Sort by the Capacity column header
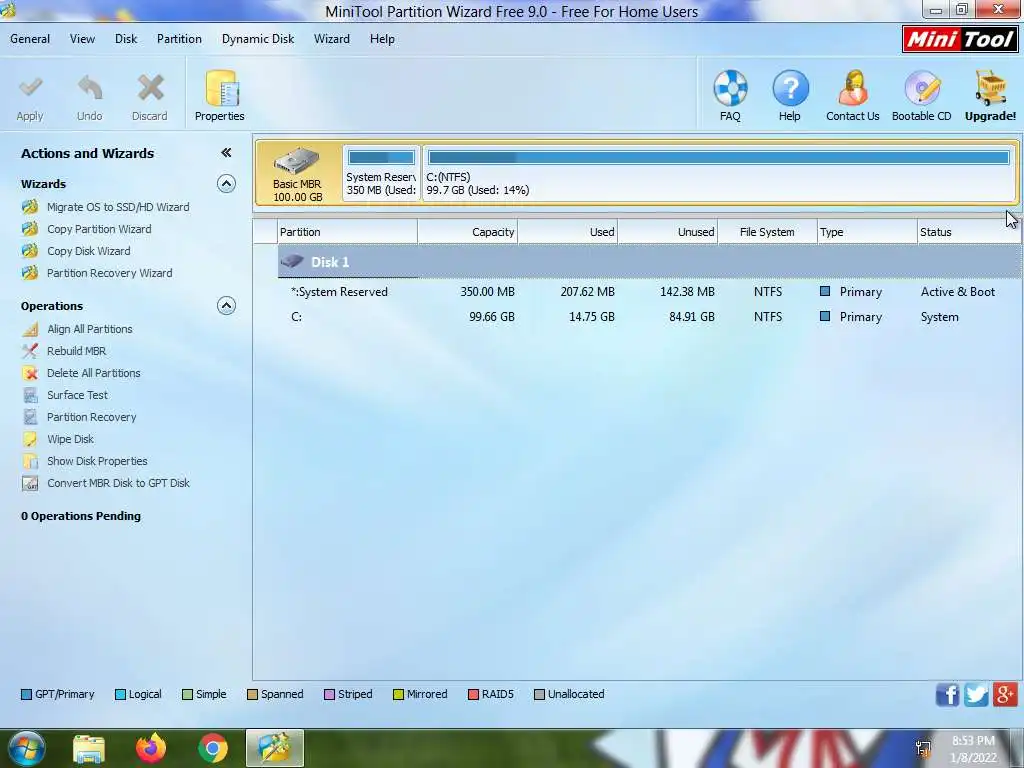 pyautogui.click(x=468, y=232)
